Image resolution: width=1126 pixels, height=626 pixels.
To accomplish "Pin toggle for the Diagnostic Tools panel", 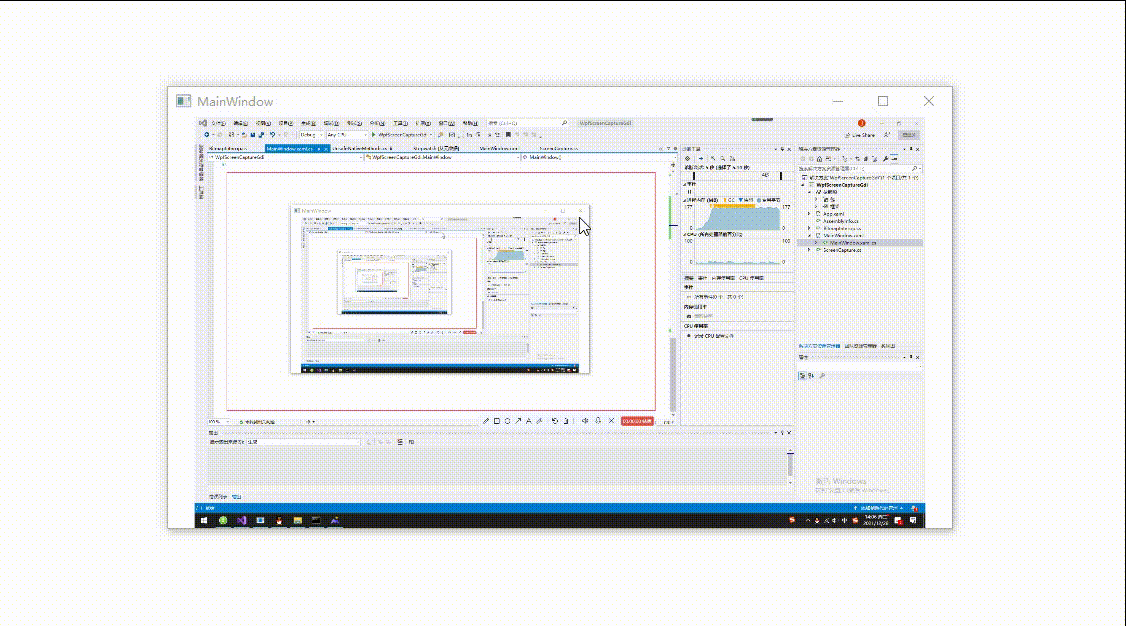I will [x=782, y=149].
